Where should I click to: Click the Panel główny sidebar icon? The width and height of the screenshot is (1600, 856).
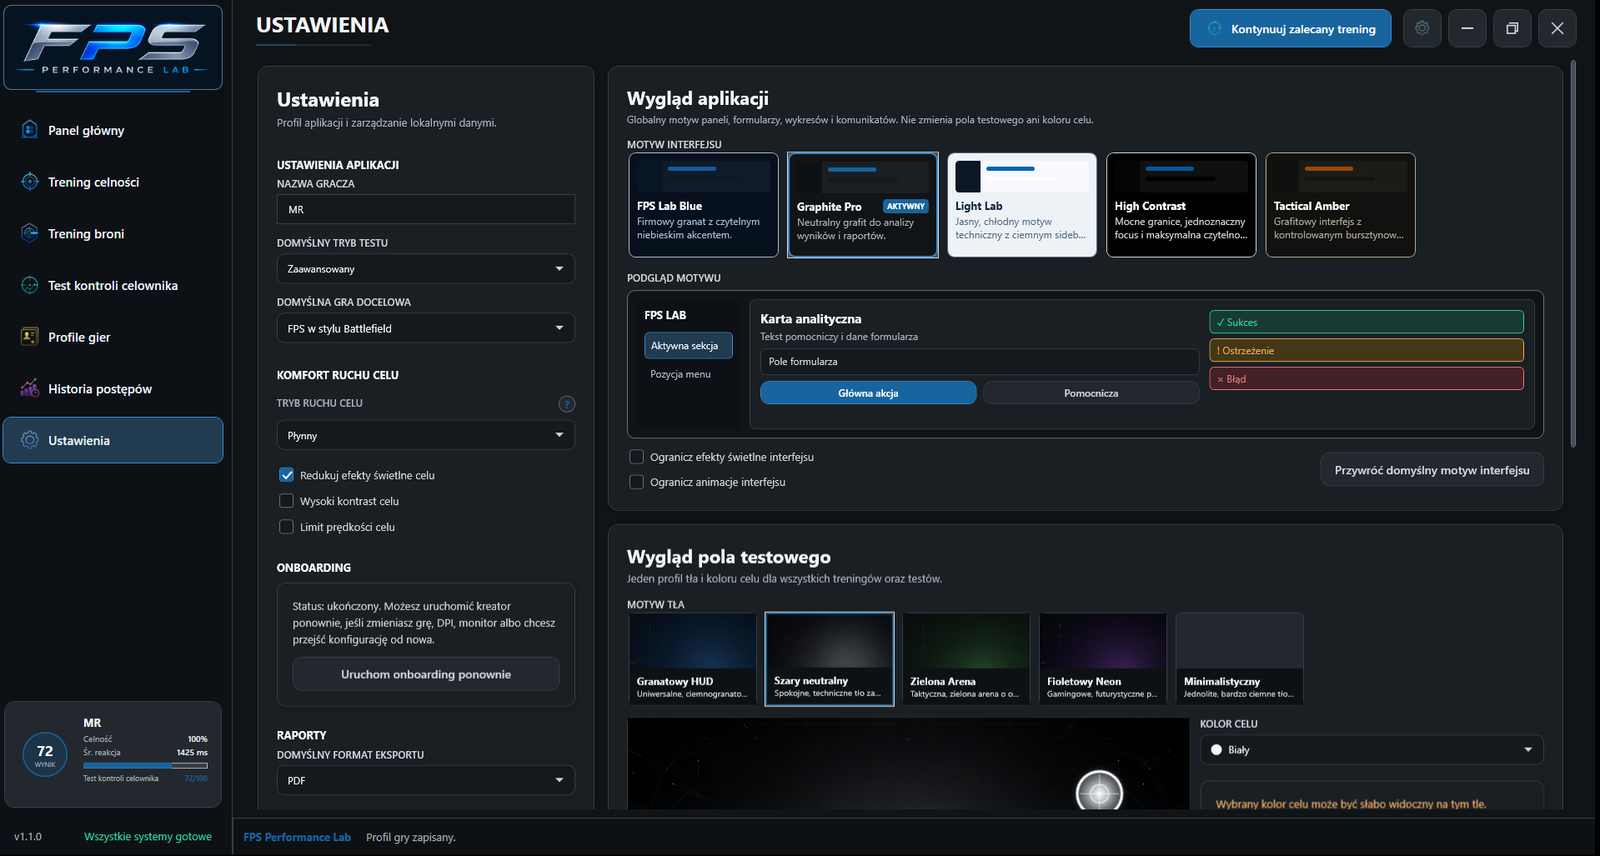click(x=30, y=129)
